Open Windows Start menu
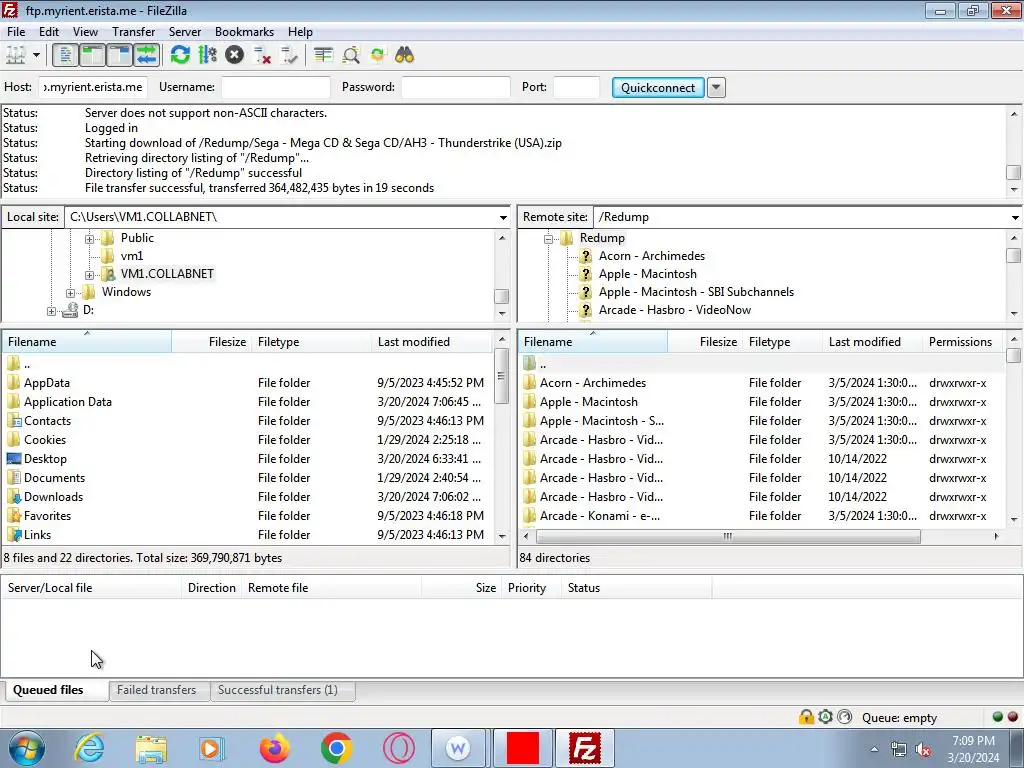Screen dimensions: 1024x768 click(x=26, y=748)
